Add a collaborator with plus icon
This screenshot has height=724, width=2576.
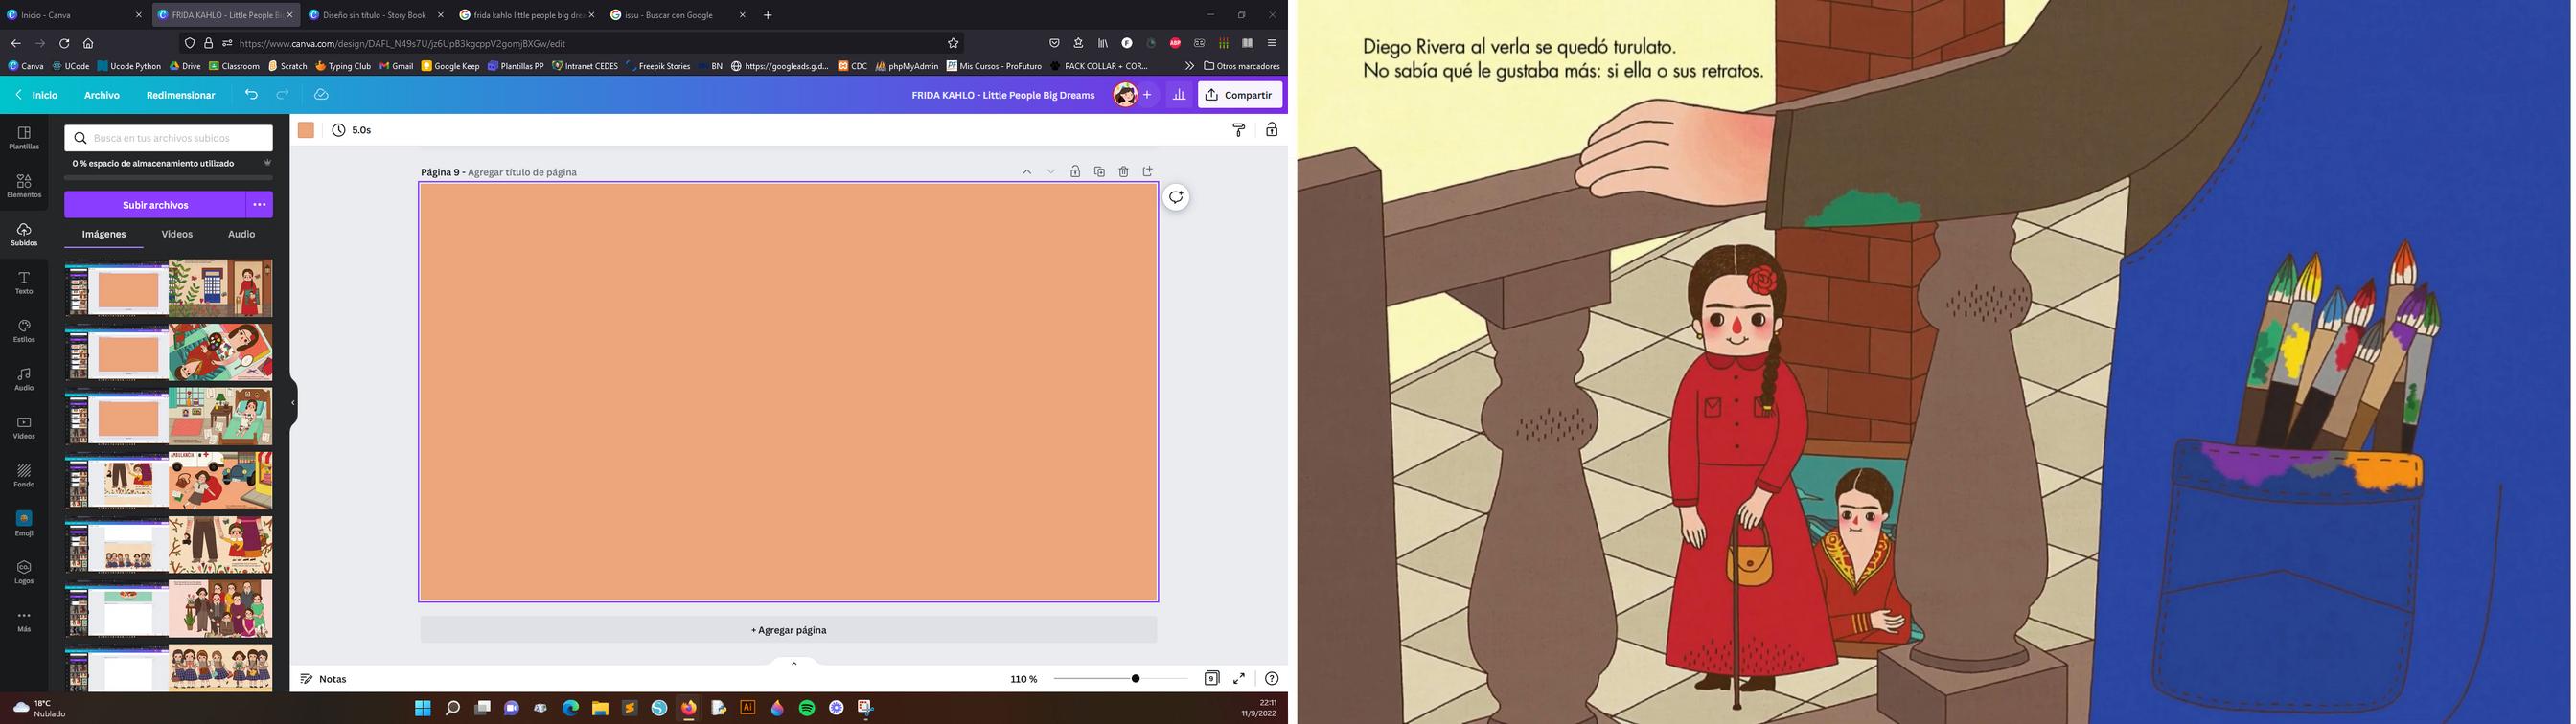coord(1147,95)
